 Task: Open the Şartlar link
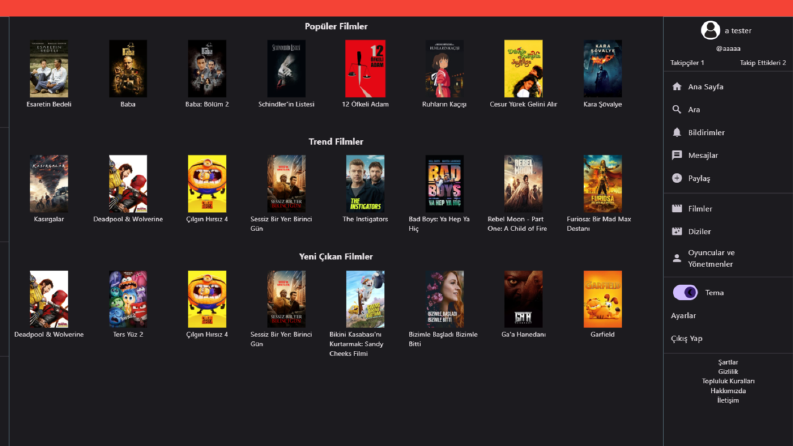coord(728,362)
